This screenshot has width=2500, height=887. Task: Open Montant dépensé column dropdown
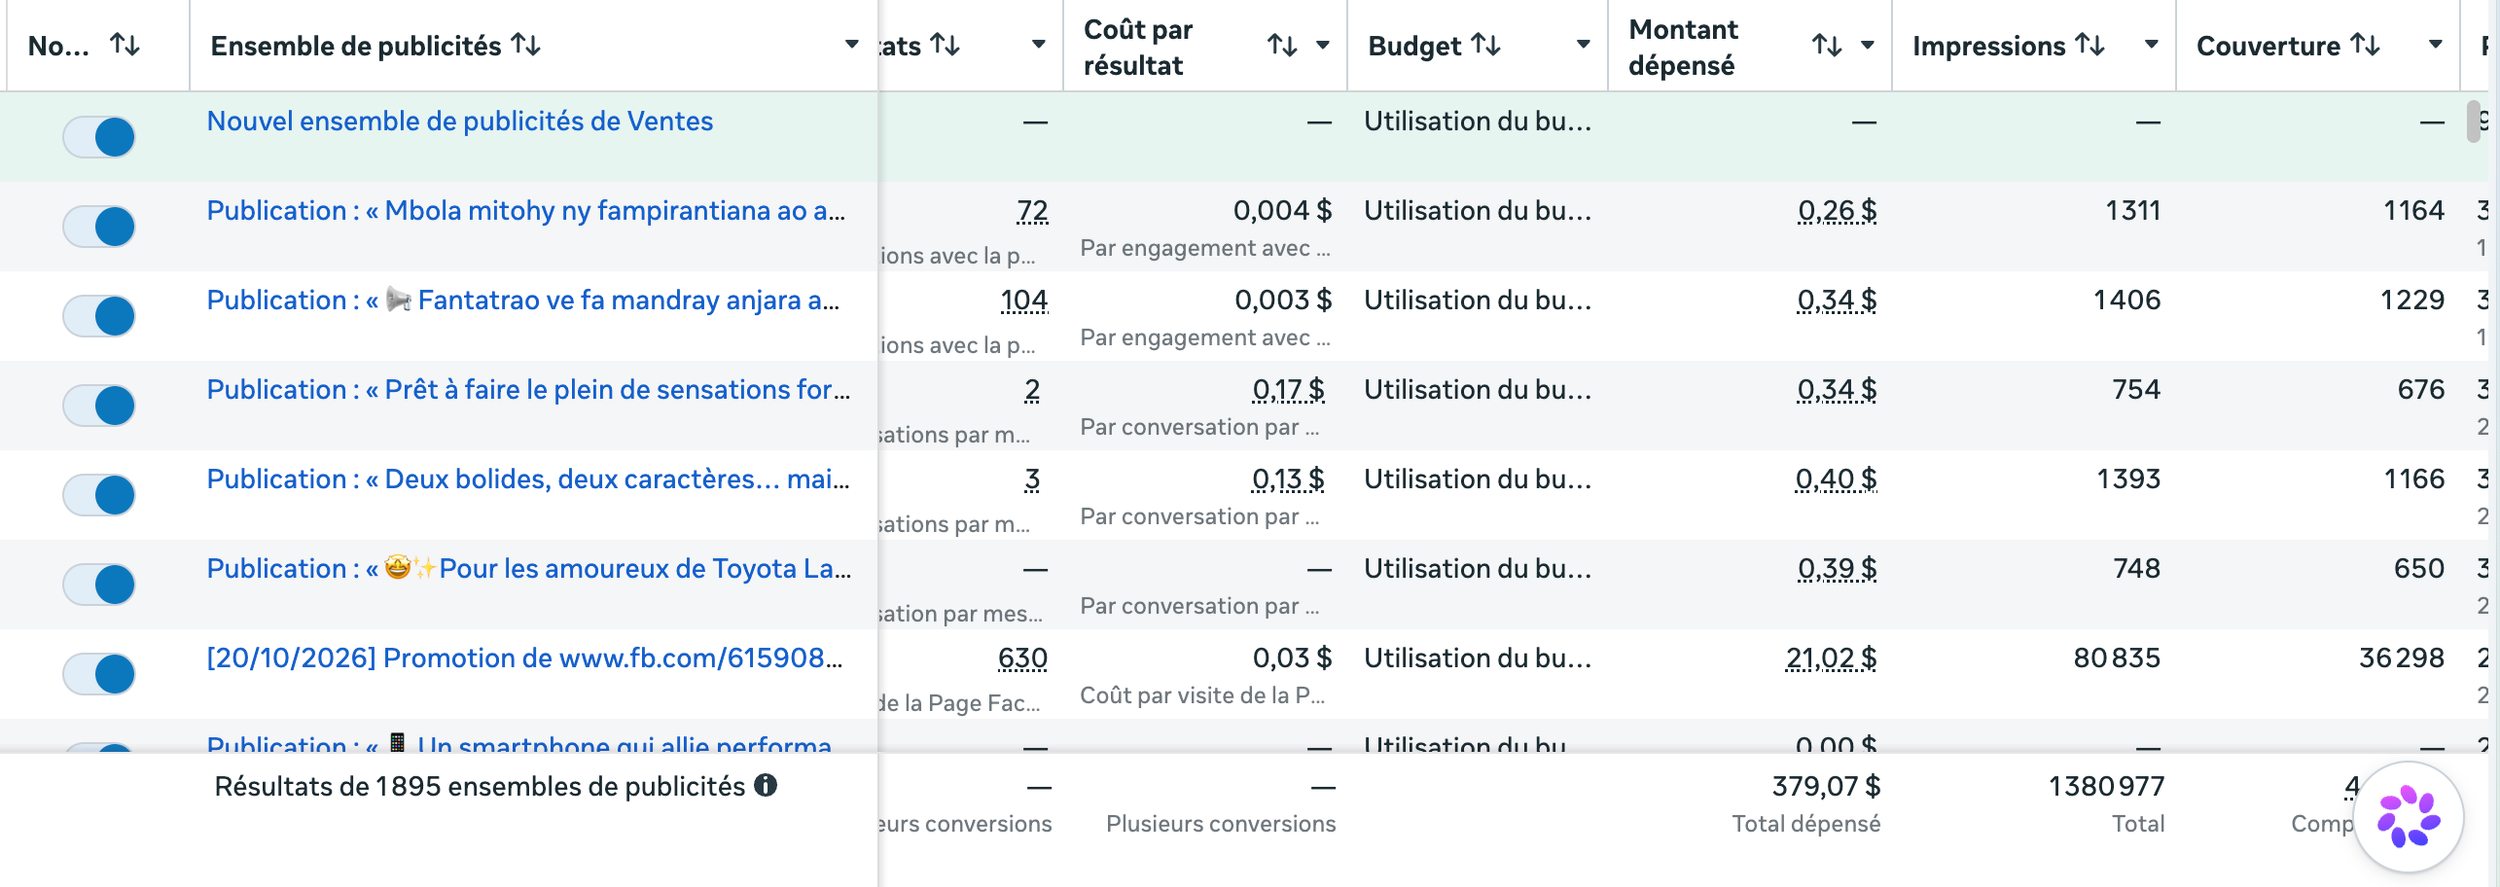(x=1867, y=45)
